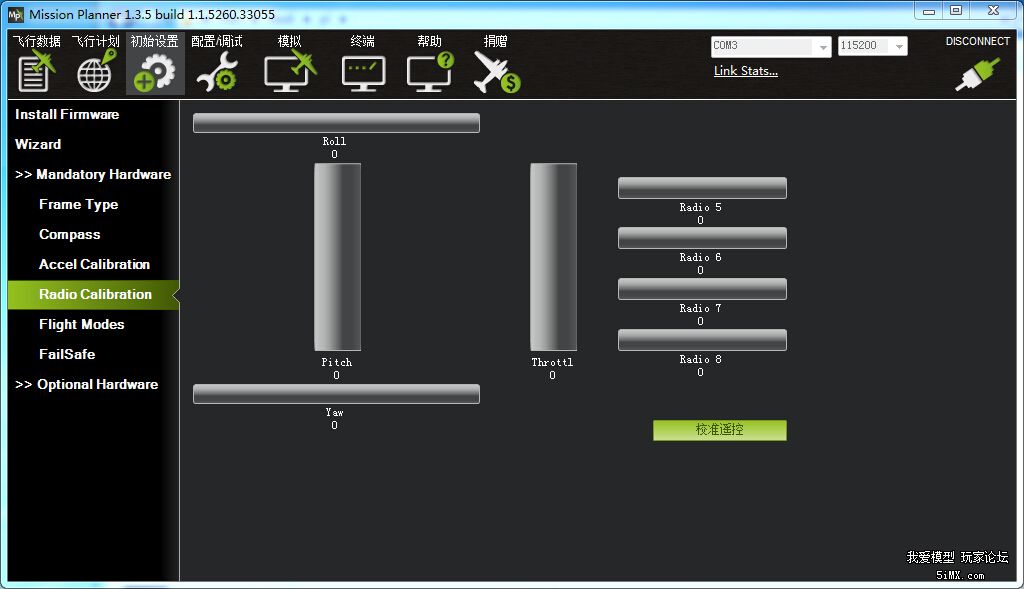Open the 配置/调试 wrench config icon

217,72
